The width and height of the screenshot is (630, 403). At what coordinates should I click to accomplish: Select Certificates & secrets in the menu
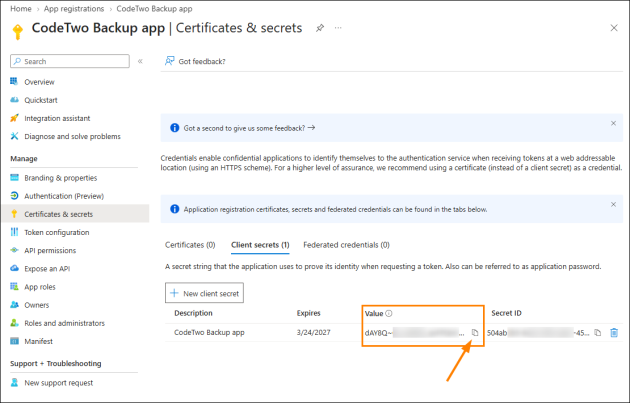tap(76, 214)
